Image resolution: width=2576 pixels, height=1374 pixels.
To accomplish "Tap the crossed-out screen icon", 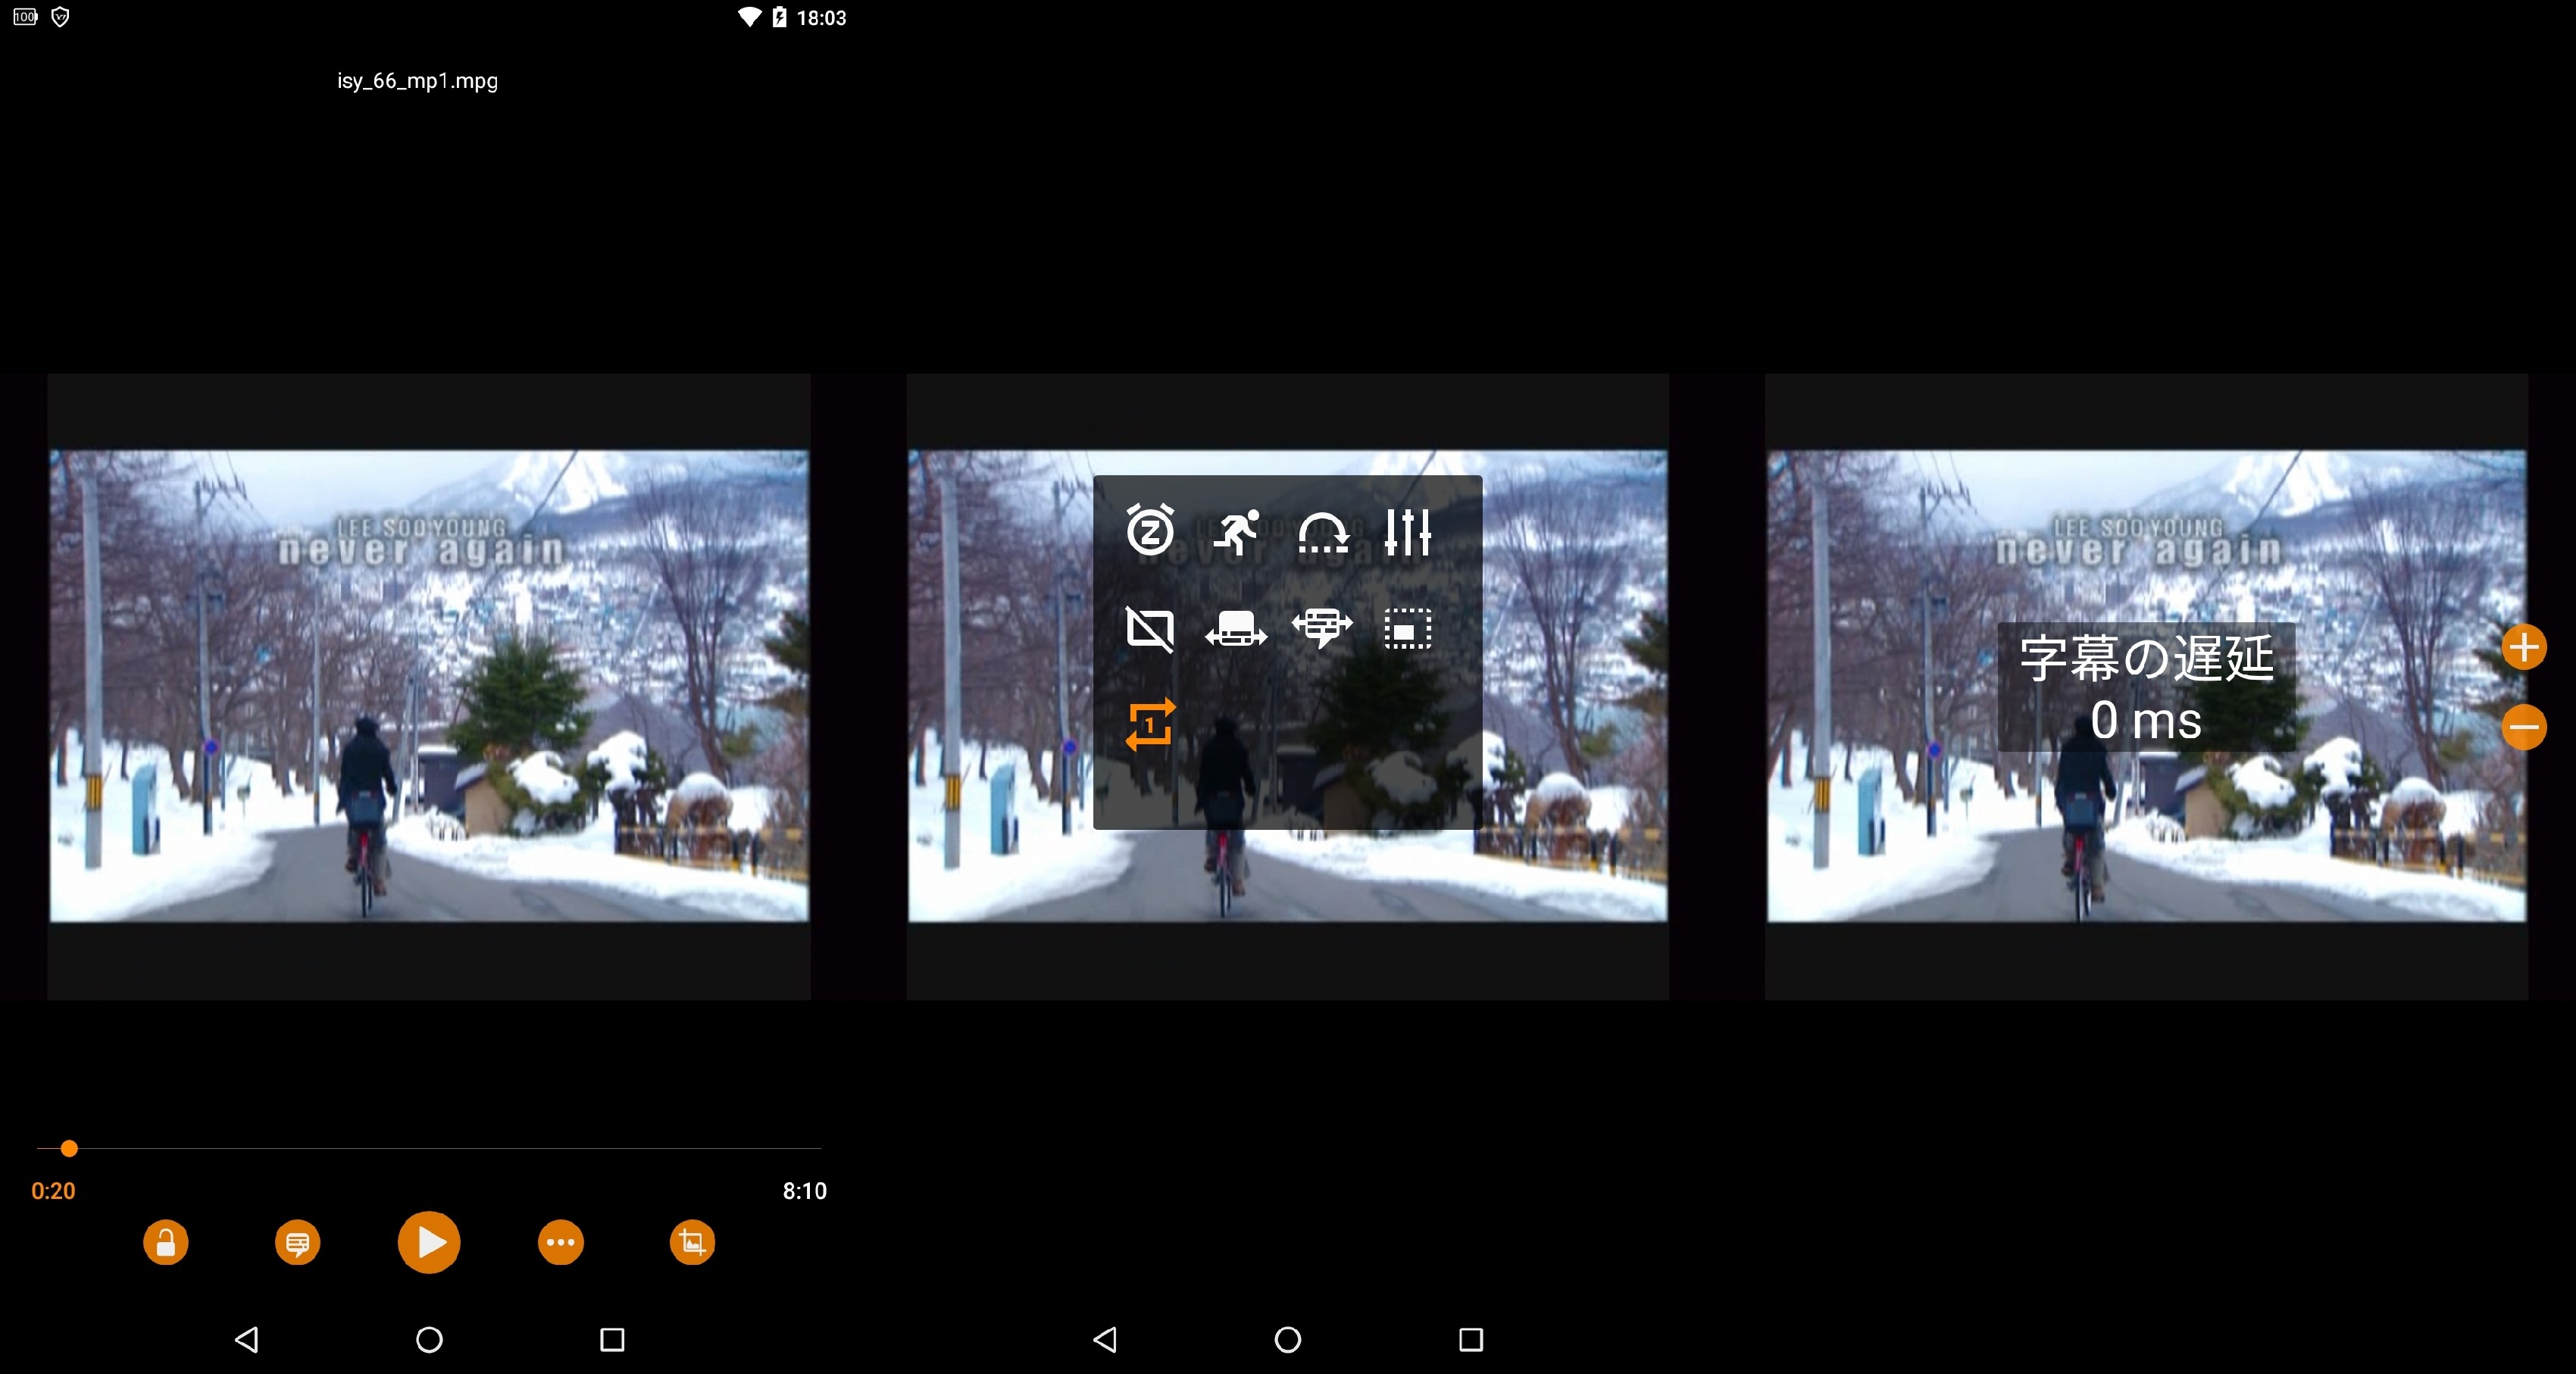I will (x=1150, y=629).
